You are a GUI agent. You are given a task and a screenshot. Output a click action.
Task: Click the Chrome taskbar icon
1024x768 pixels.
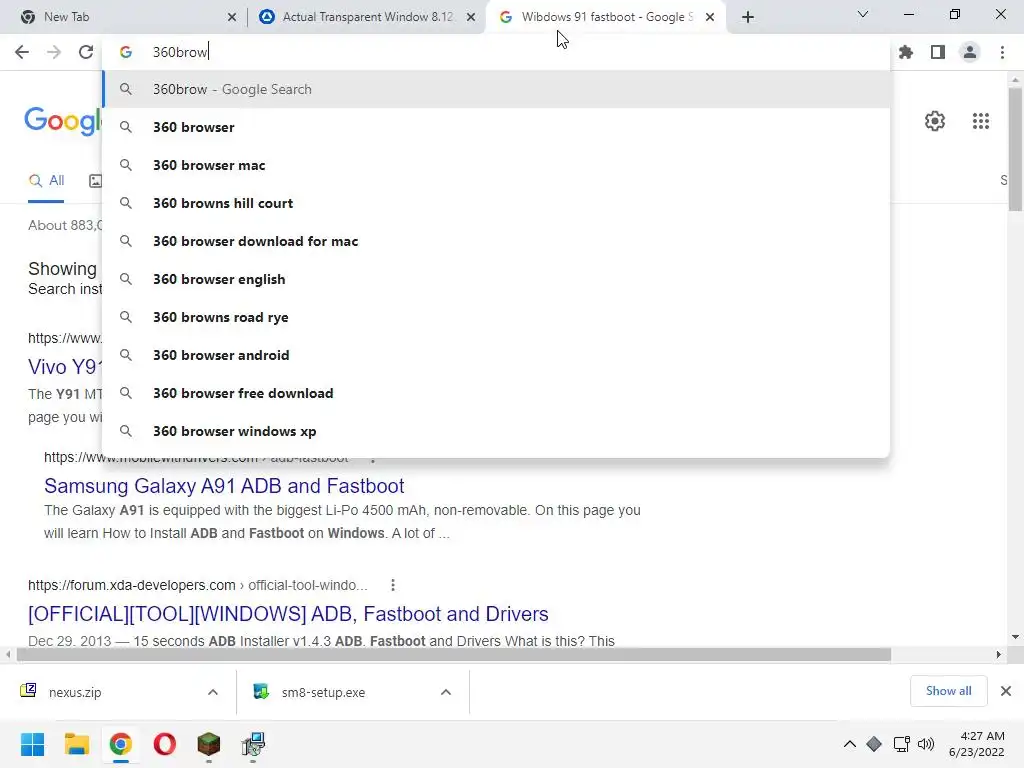click(121, 744)
